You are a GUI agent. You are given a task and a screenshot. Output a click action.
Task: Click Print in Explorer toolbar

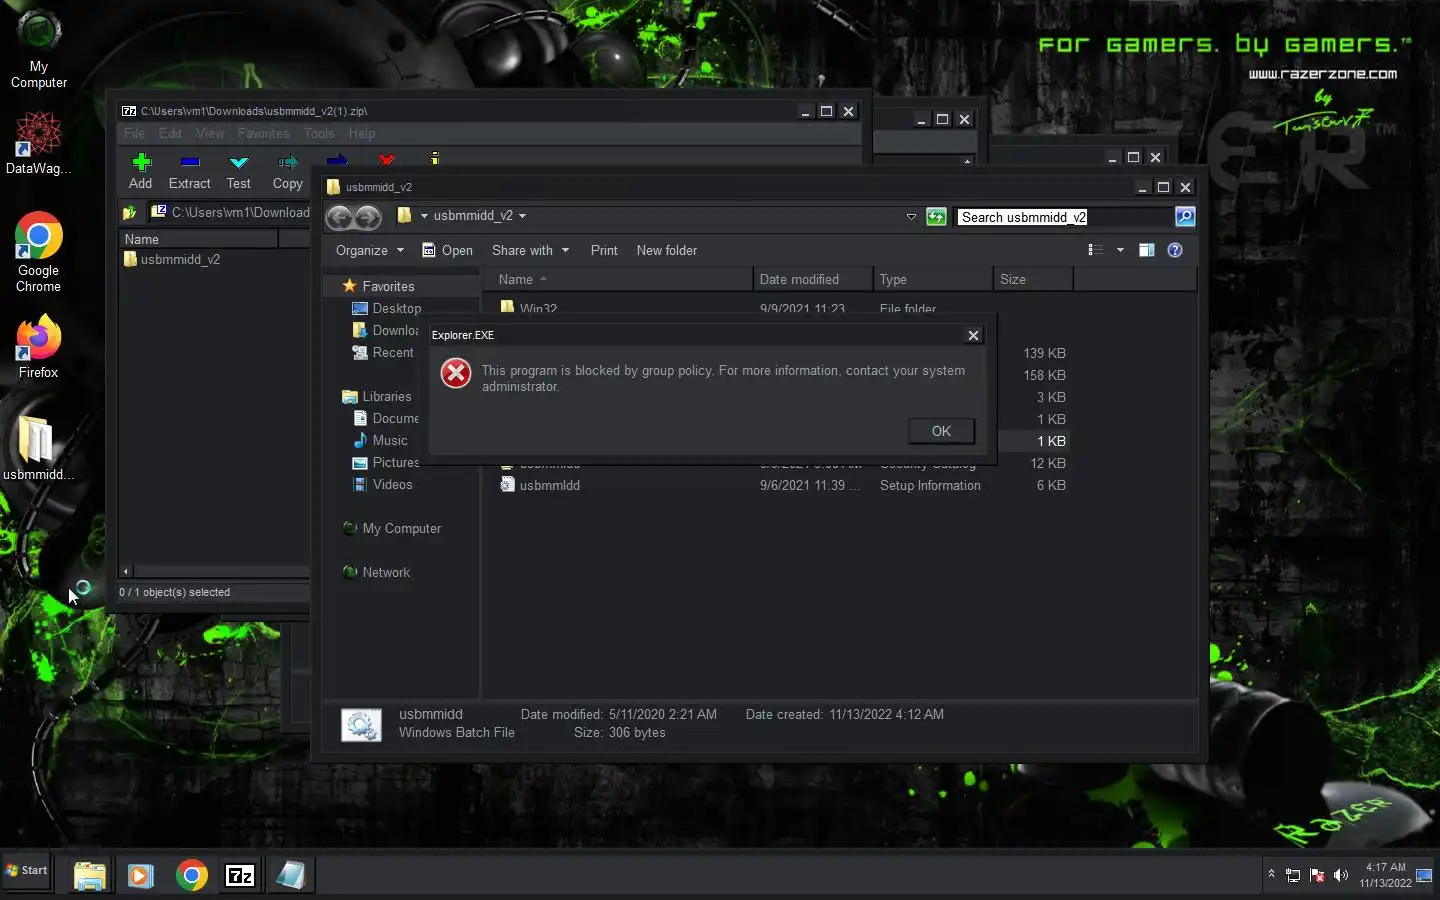click(x=604, y=250)
